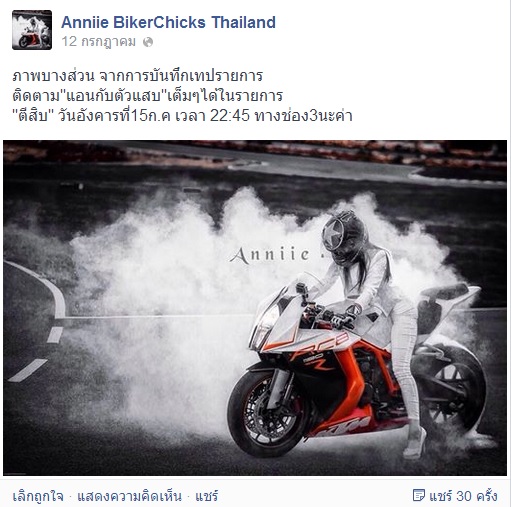Click the Anniie watermark text in photo
Image resolution: width=511 pixels, height=507 pixels.
270,255
